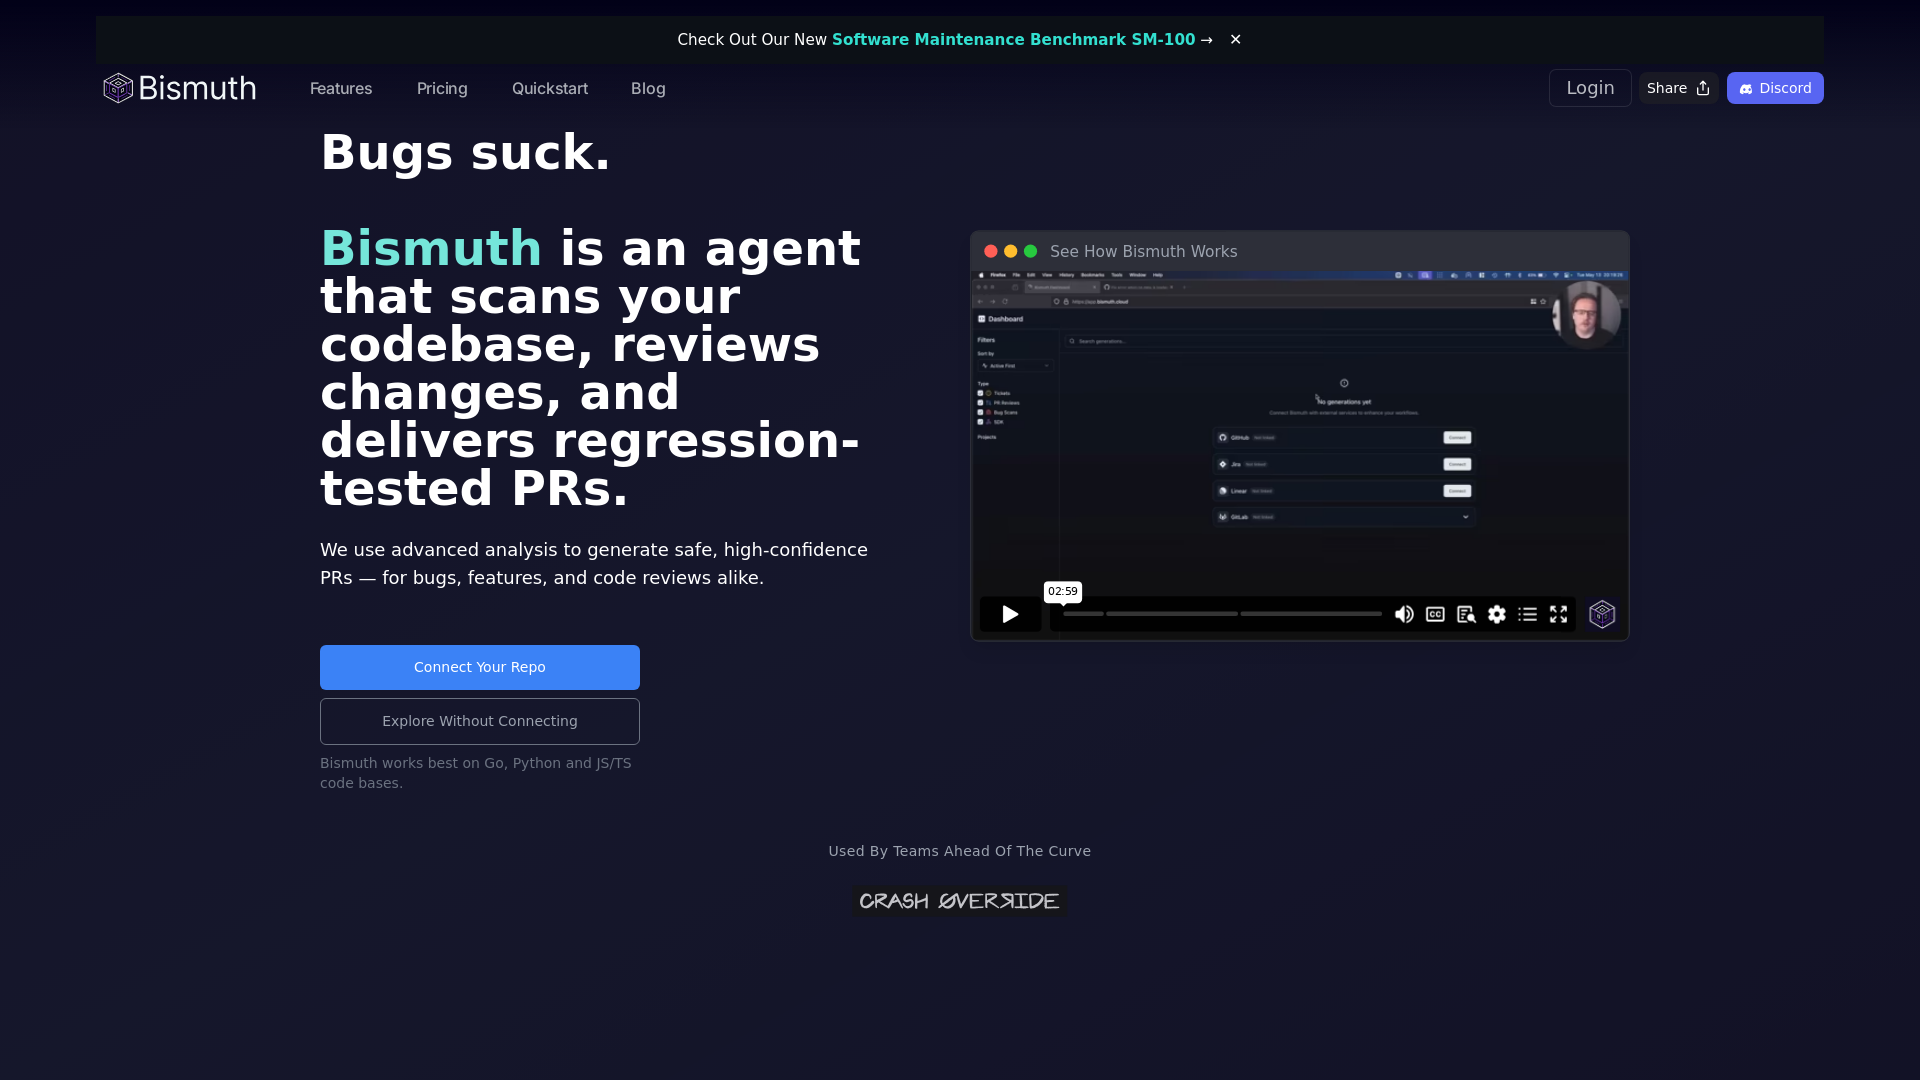Click the 'See How Bismuth Works' title
Image resolution: width=1920 pixels, height=1080 pixels.
point(1144,252)
